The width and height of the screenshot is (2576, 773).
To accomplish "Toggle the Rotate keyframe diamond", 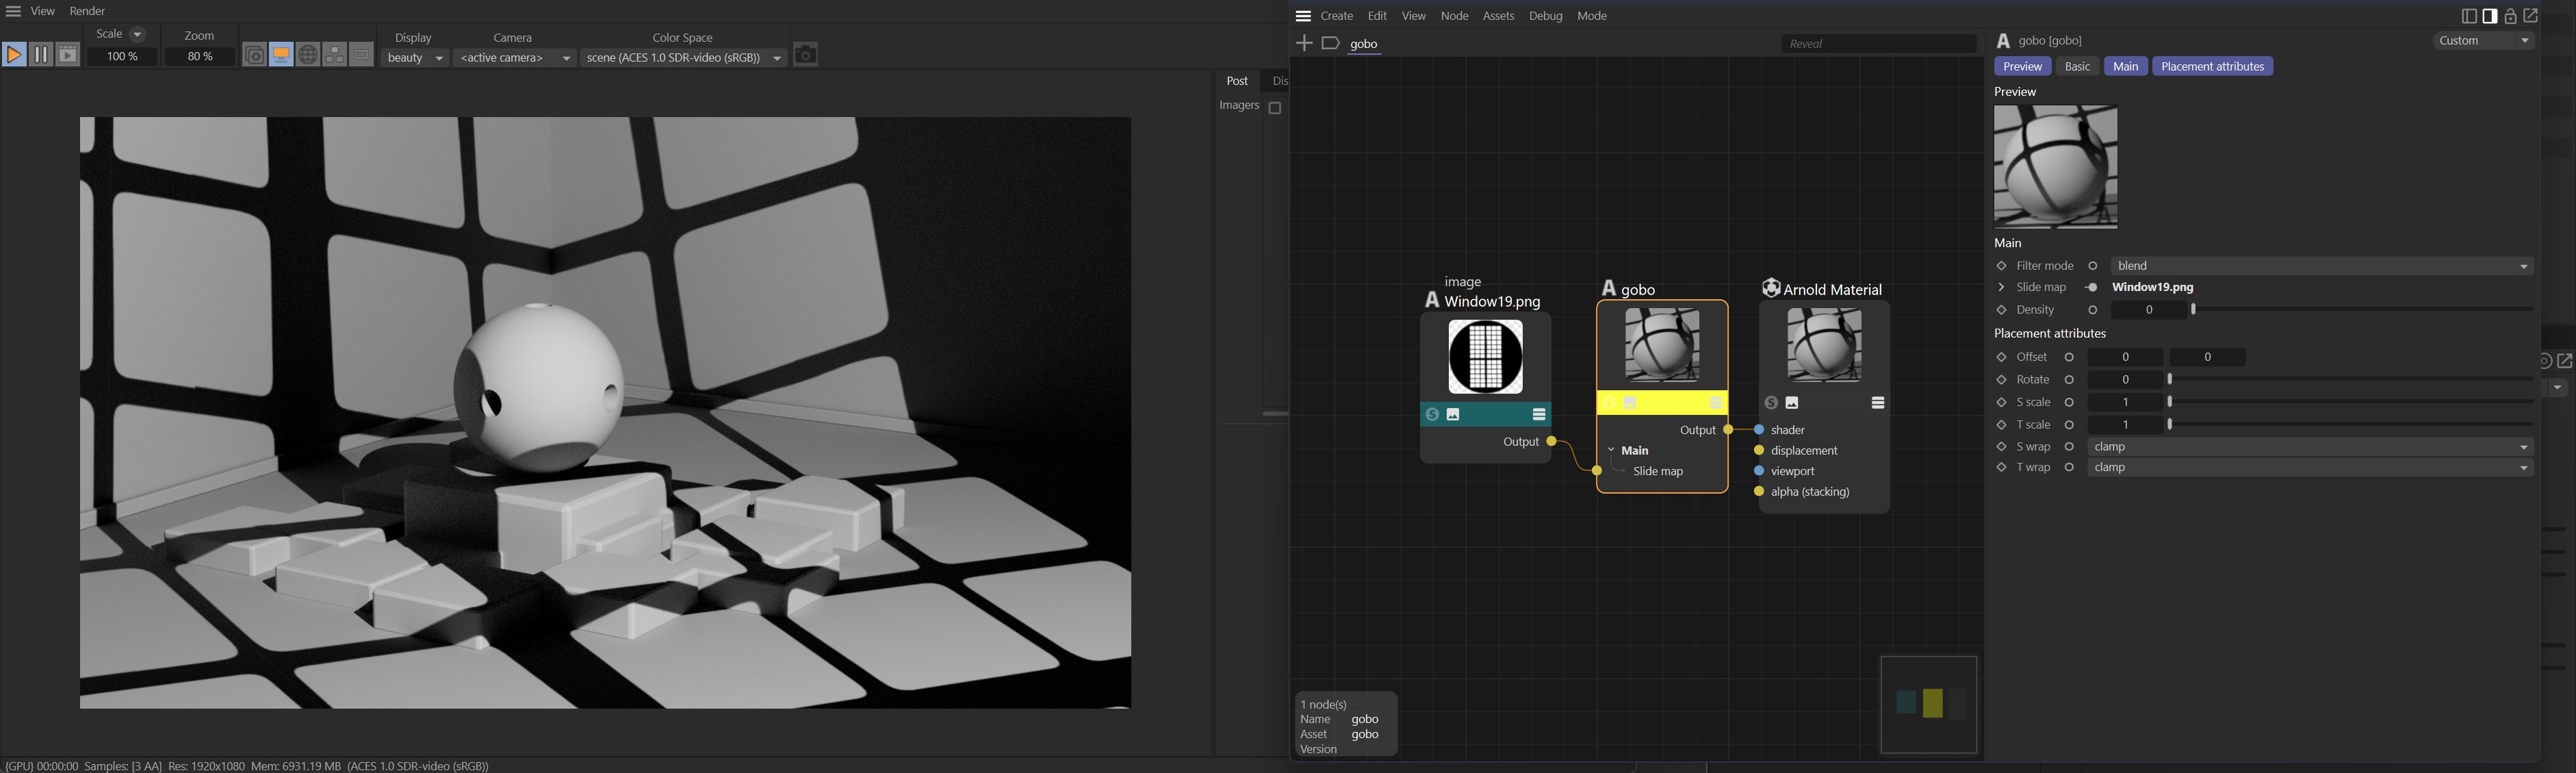I will 2001,380.
